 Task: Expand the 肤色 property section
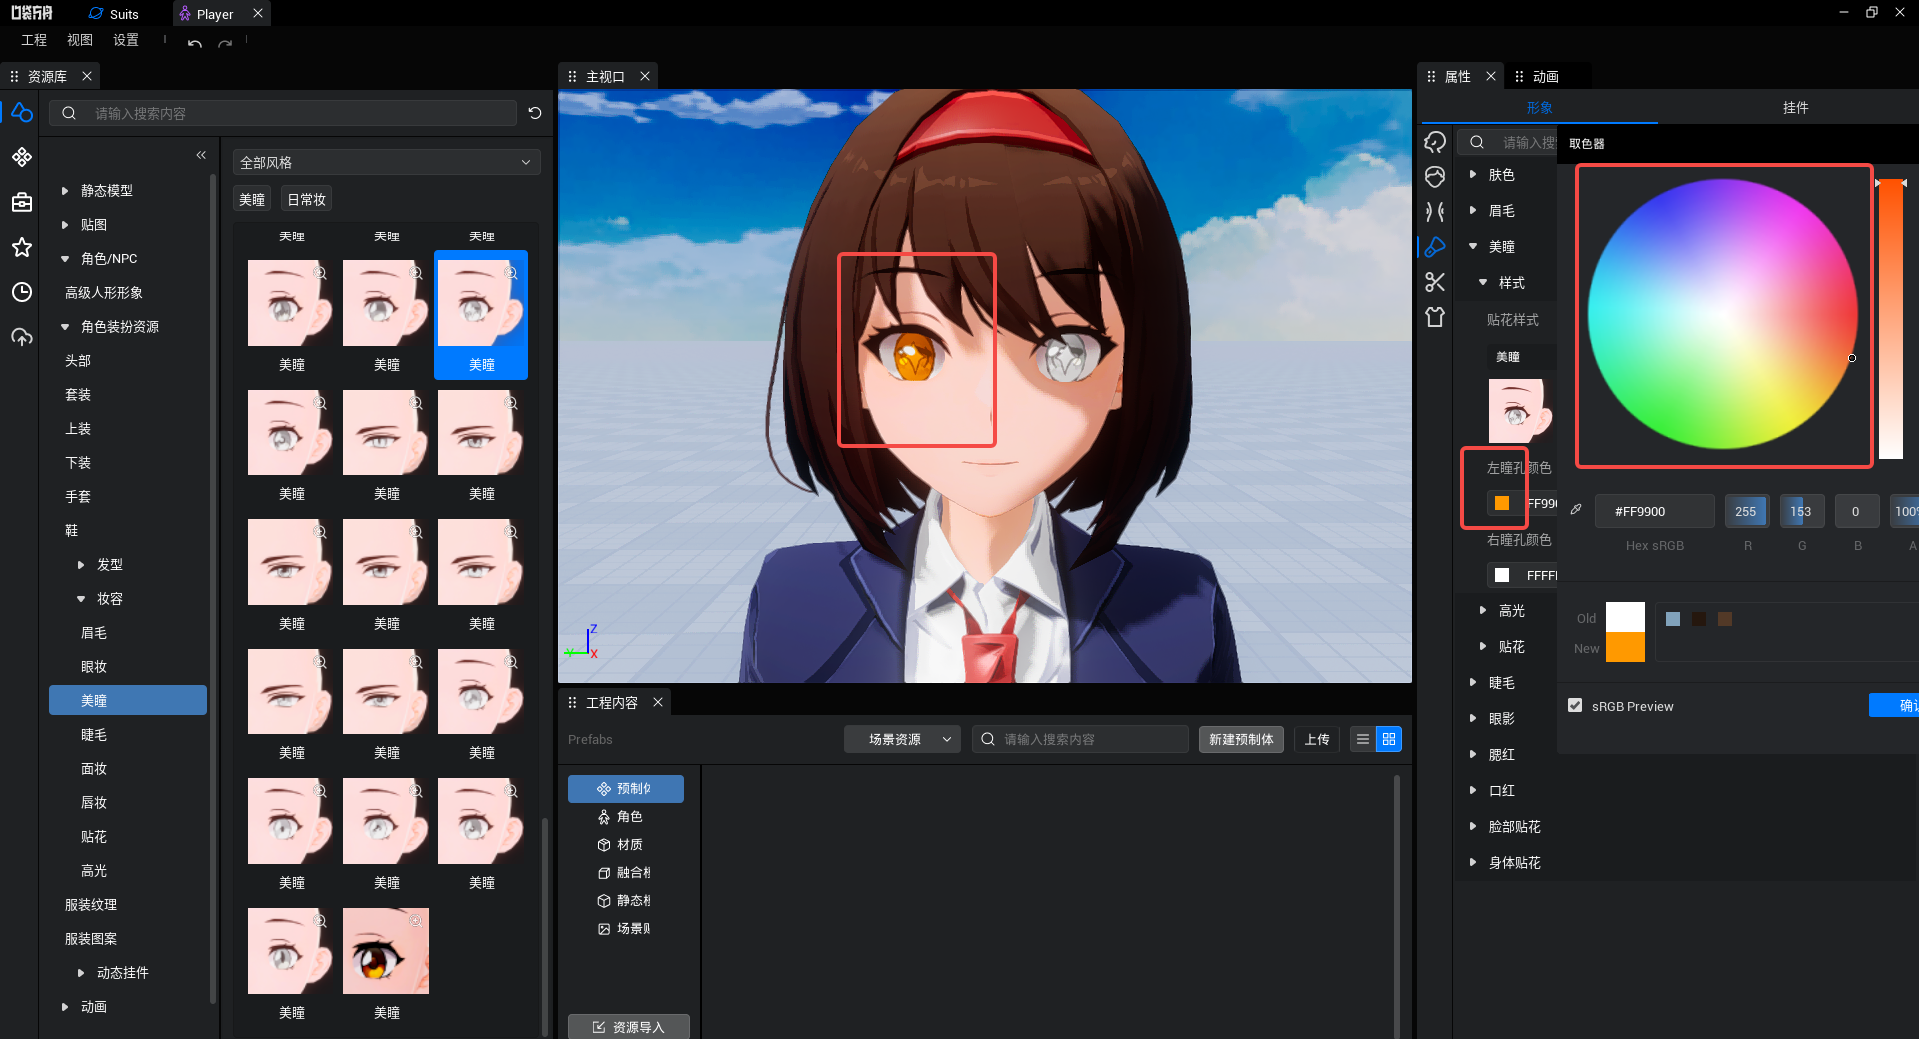[x=1473, y=174]
